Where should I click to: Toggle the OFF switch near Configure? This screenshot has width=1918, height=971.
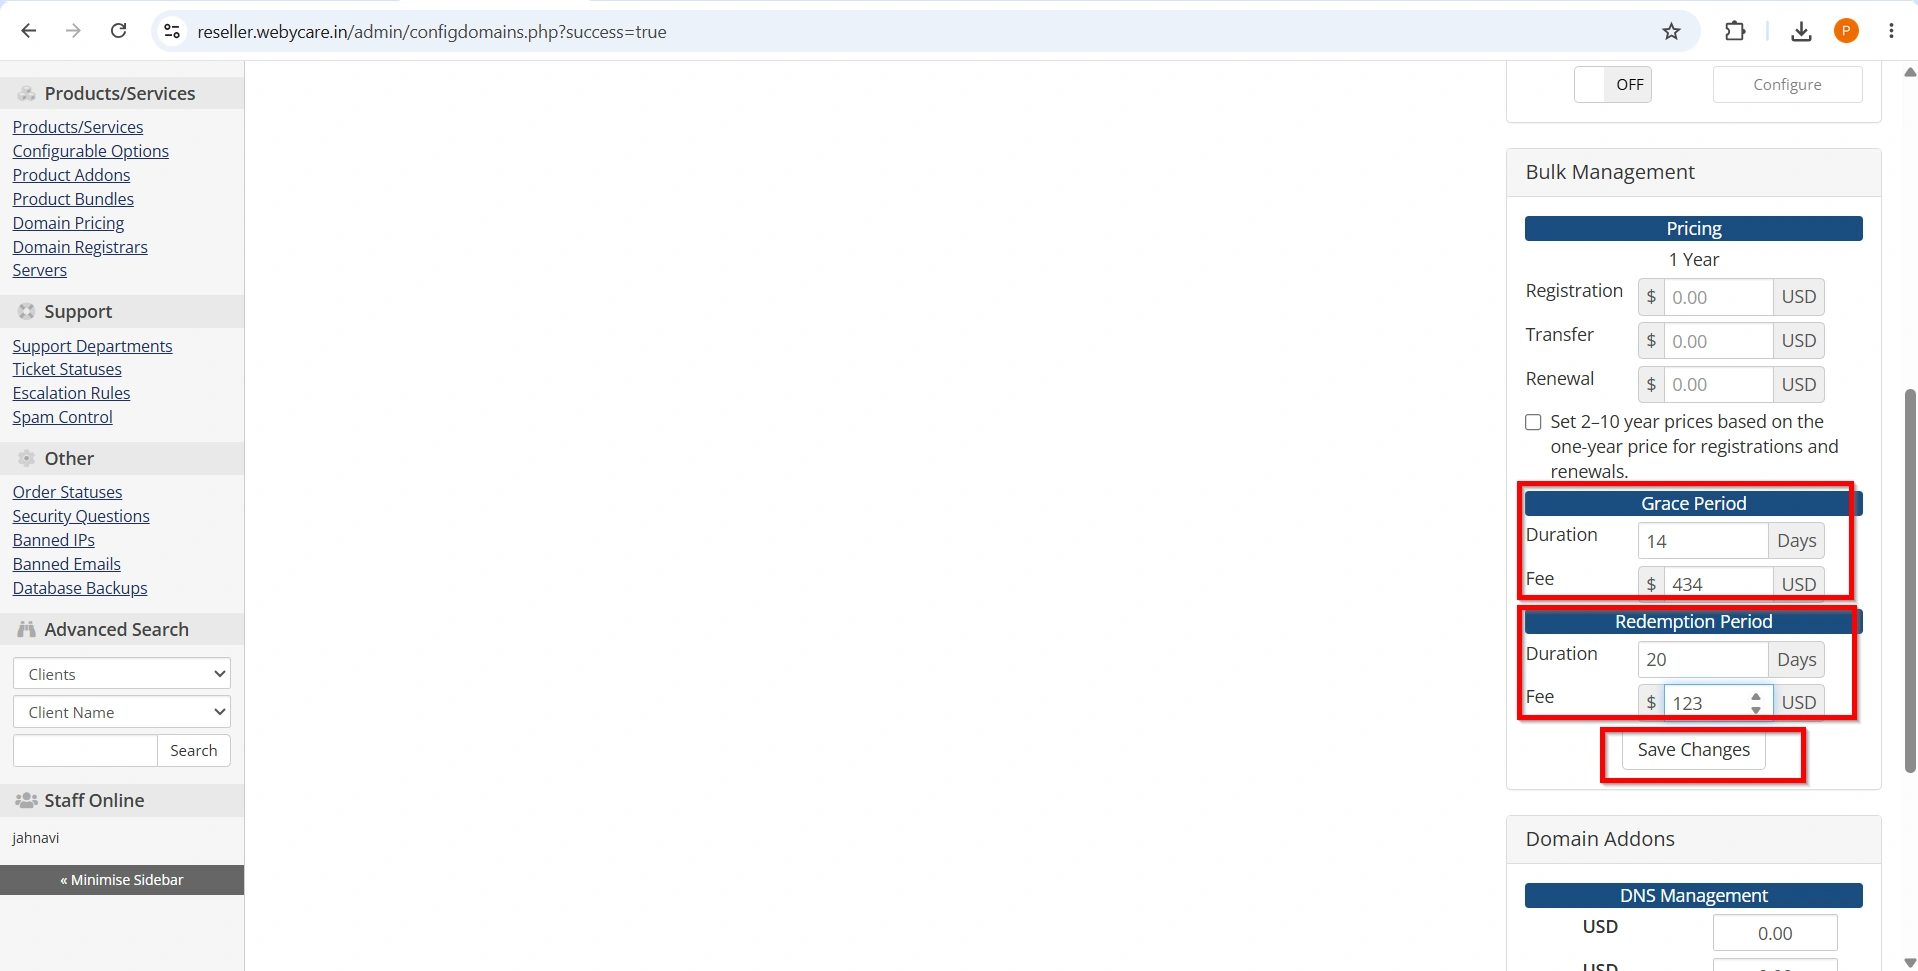point(1612,84)
